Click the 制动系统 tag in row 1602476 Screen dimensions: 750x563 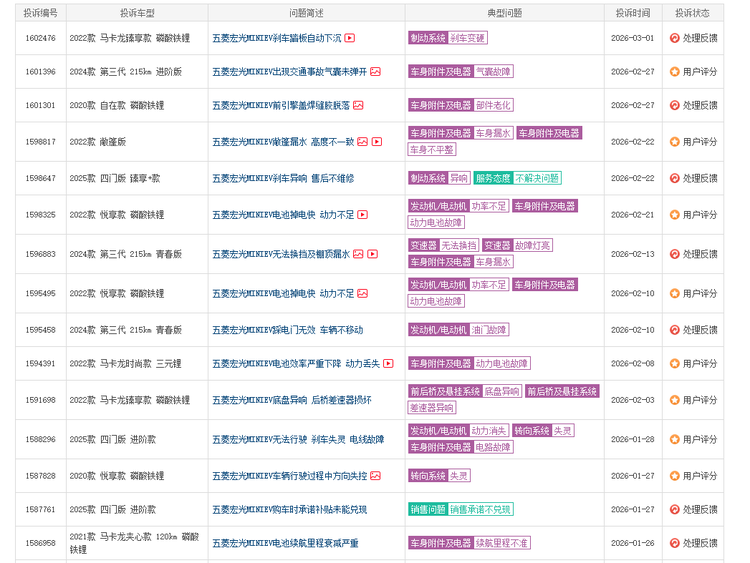pos(427,38)
